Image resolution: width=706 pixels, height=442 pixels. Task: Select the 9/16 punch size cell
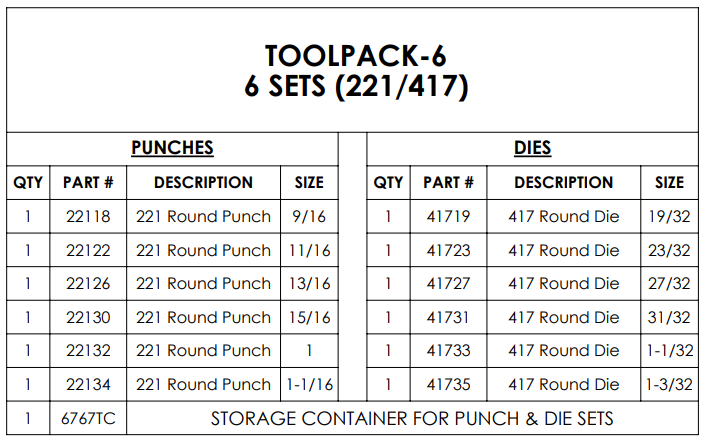[309, 216]
